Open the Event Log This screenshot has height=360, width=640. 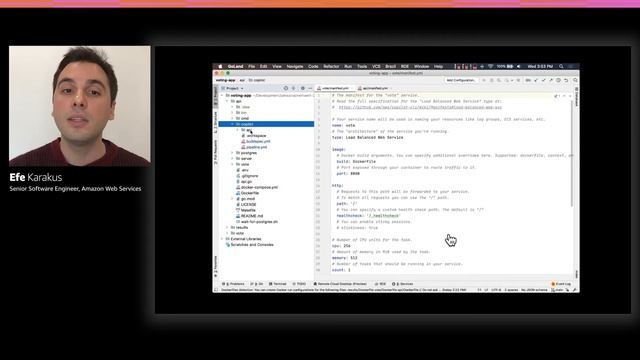pos(561,284)
